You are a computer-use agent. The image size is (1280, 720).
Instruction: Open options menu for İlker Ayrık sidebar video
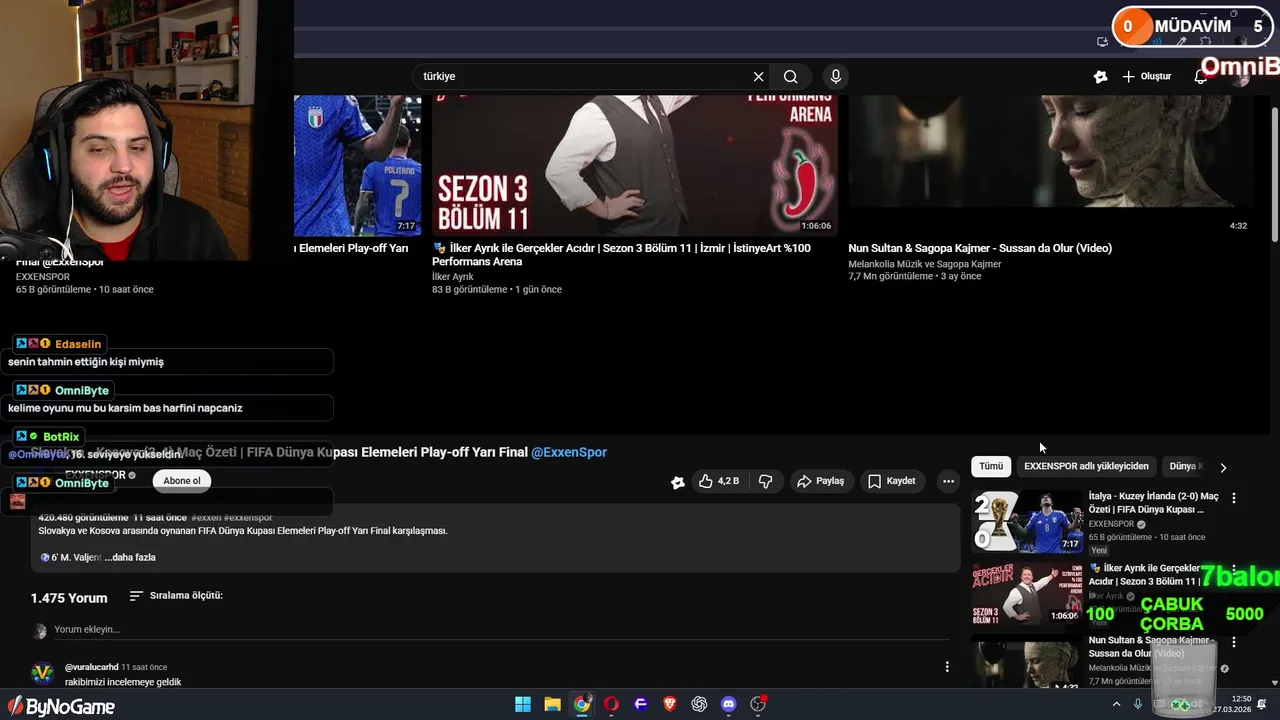tap(1234, 570)
